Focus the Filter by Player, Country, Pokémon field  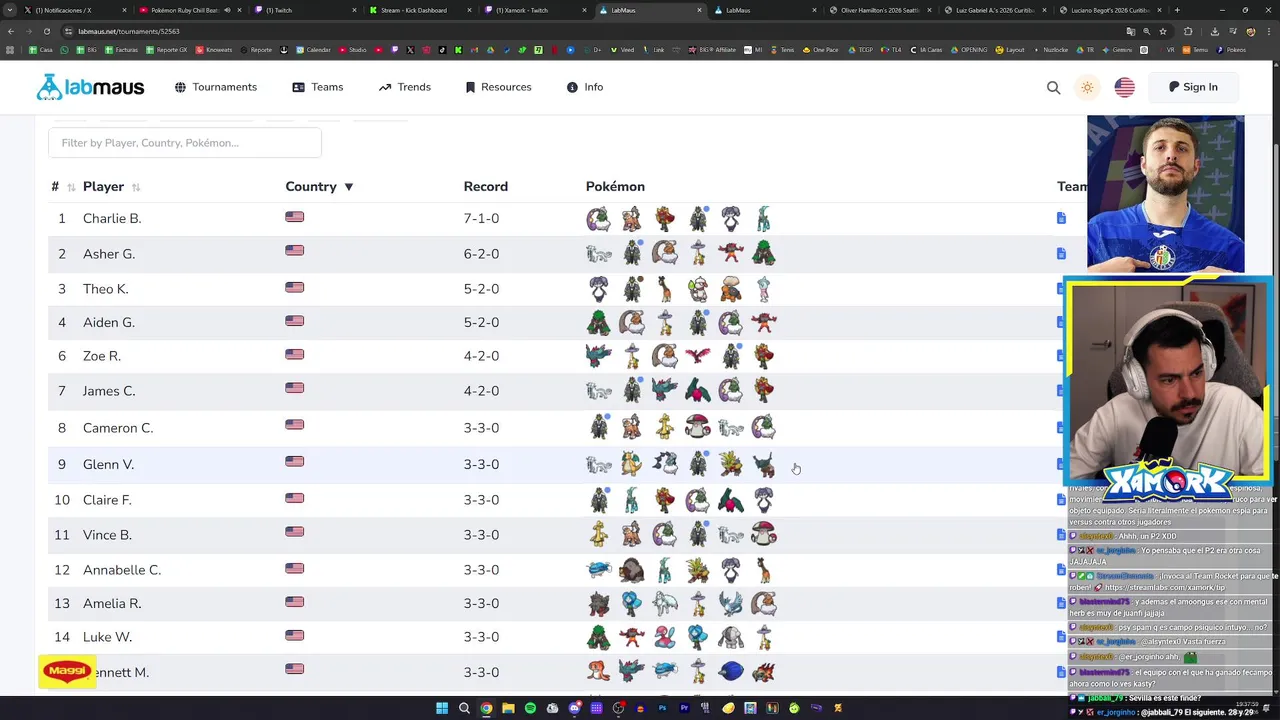185,143
